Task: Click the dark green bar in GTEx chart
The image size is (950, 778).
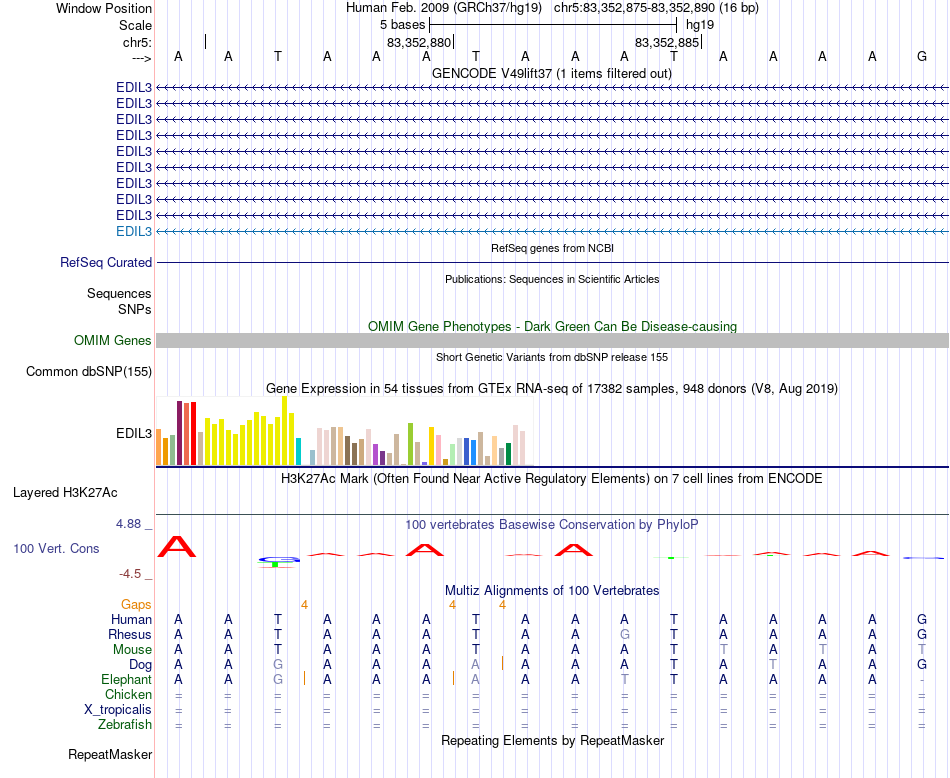Action: click(508, 454)
